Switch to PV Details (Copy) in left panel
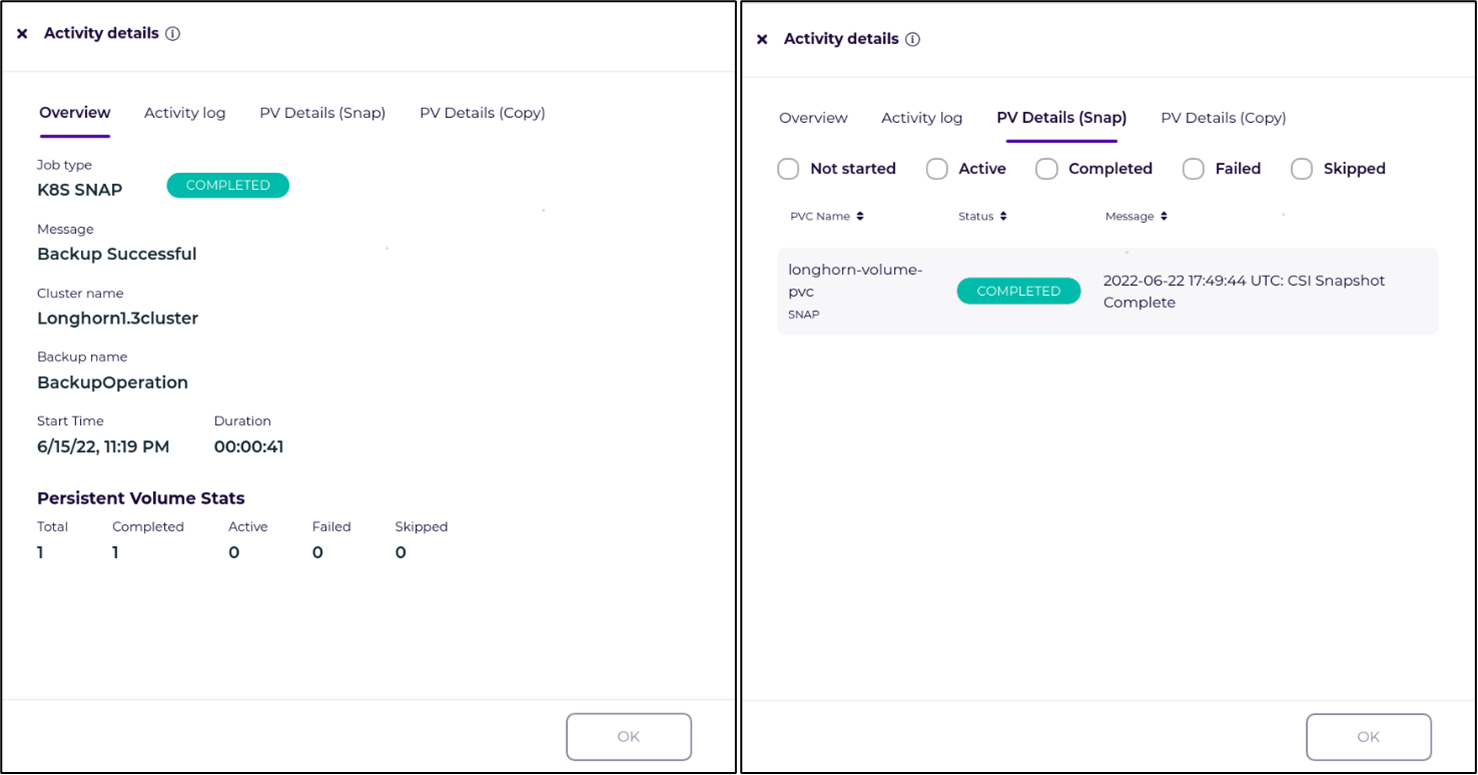Image resolution: width=1478 pixels, height=775 pixels. tap(482, 113)
